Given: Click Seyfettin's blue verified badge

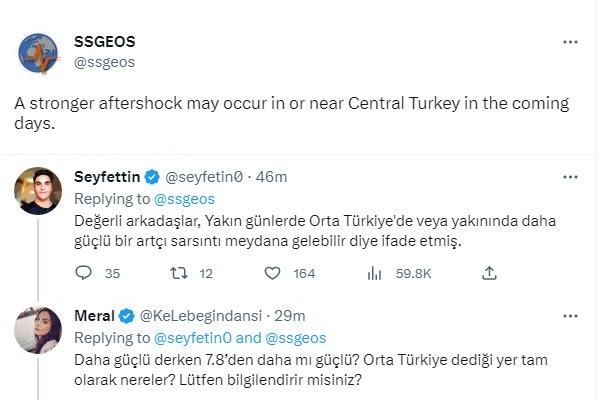Looking at the screenshot, I should click(x=155, y=177).
